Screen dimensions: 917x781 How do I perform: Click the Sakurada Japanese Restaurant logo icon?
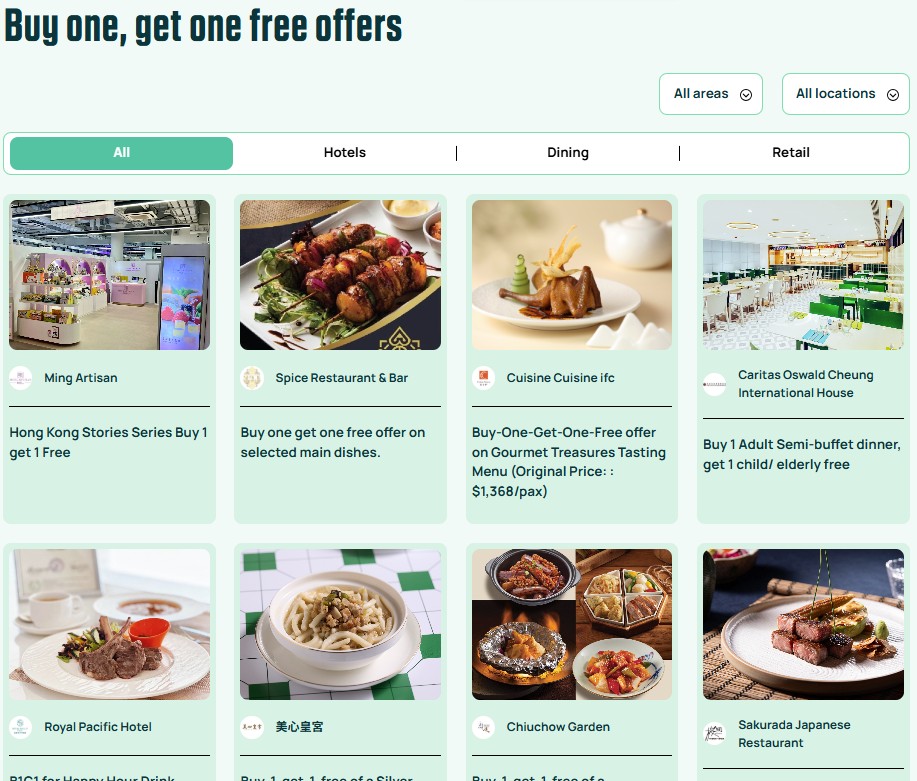click(714, 734)
